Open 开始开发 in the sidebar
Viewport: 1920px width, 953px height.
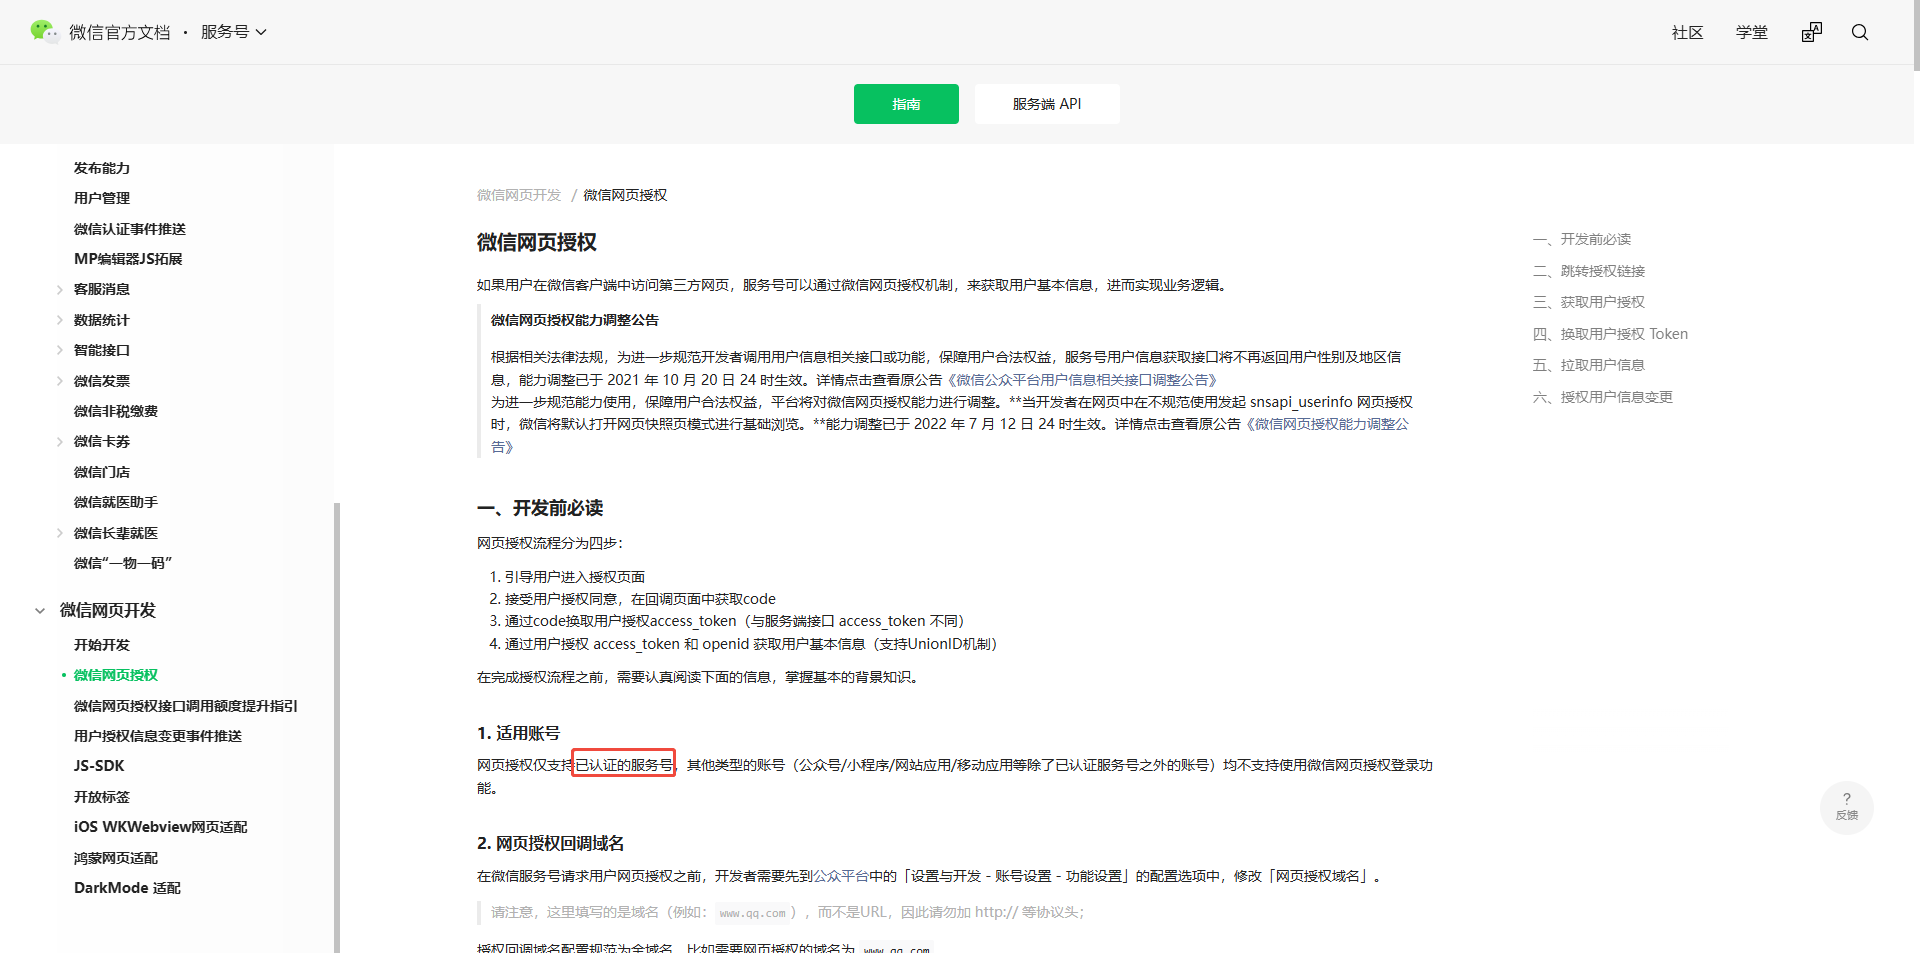(x=102, y=645)
